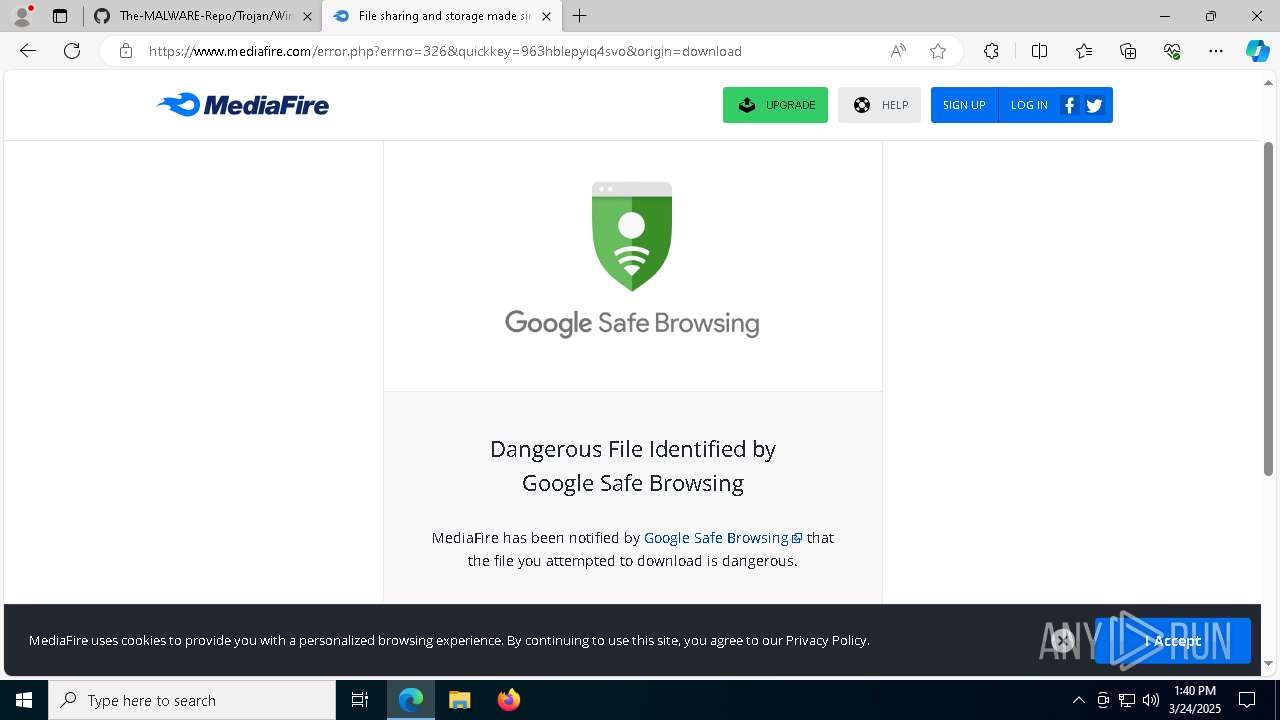Open the volume tray icon
The height and width of the screenshot is (720, 1280).
1151,700
